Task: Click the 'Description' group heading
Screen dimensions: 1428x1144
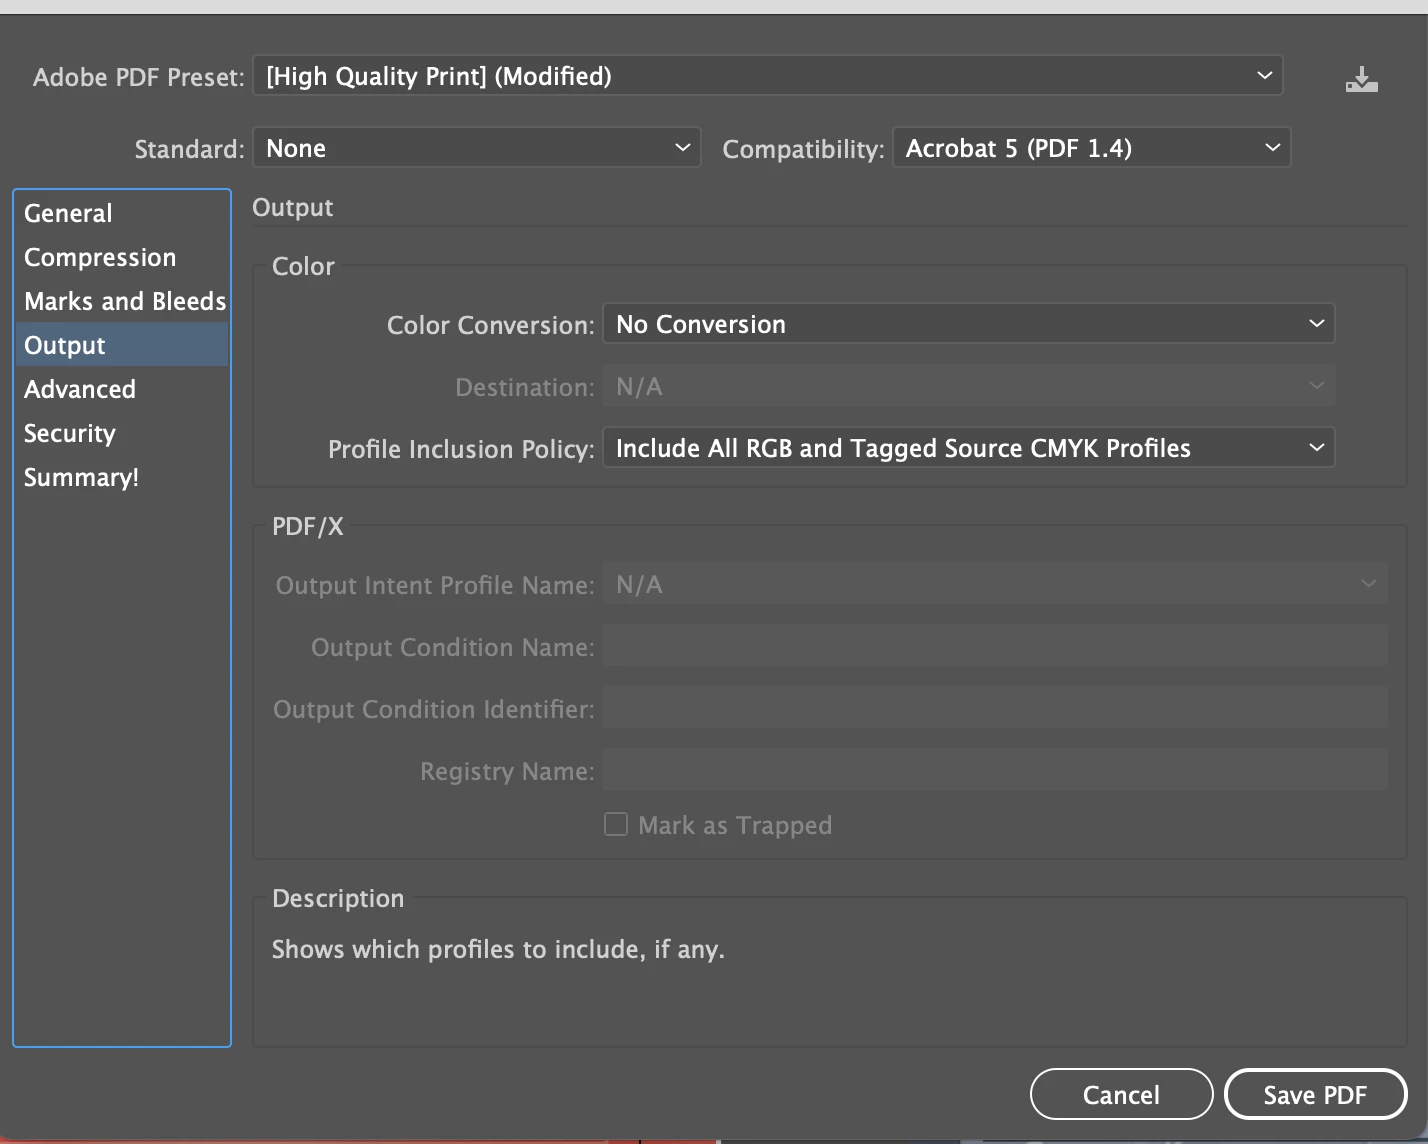Action: click(338, 898)
